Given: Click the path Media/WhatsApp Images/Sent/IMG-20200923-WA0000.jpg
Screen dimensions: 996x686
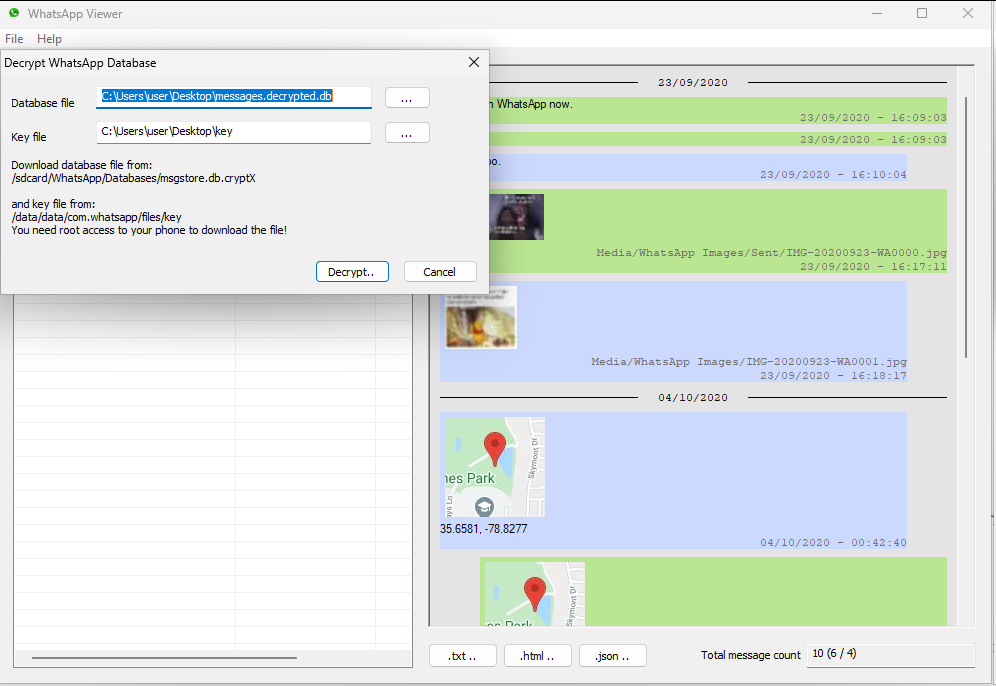Looking at the screenshot, I should tap(772, 253).
